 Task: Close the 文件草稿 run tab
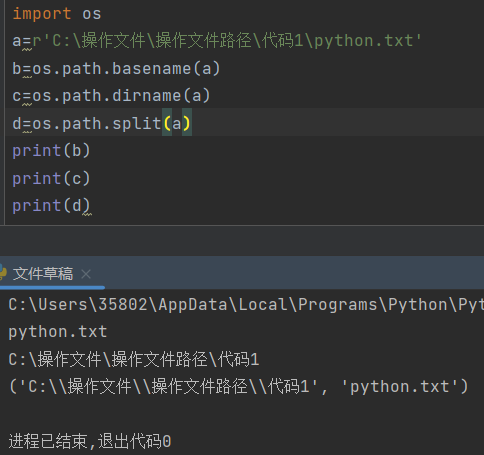86,274
